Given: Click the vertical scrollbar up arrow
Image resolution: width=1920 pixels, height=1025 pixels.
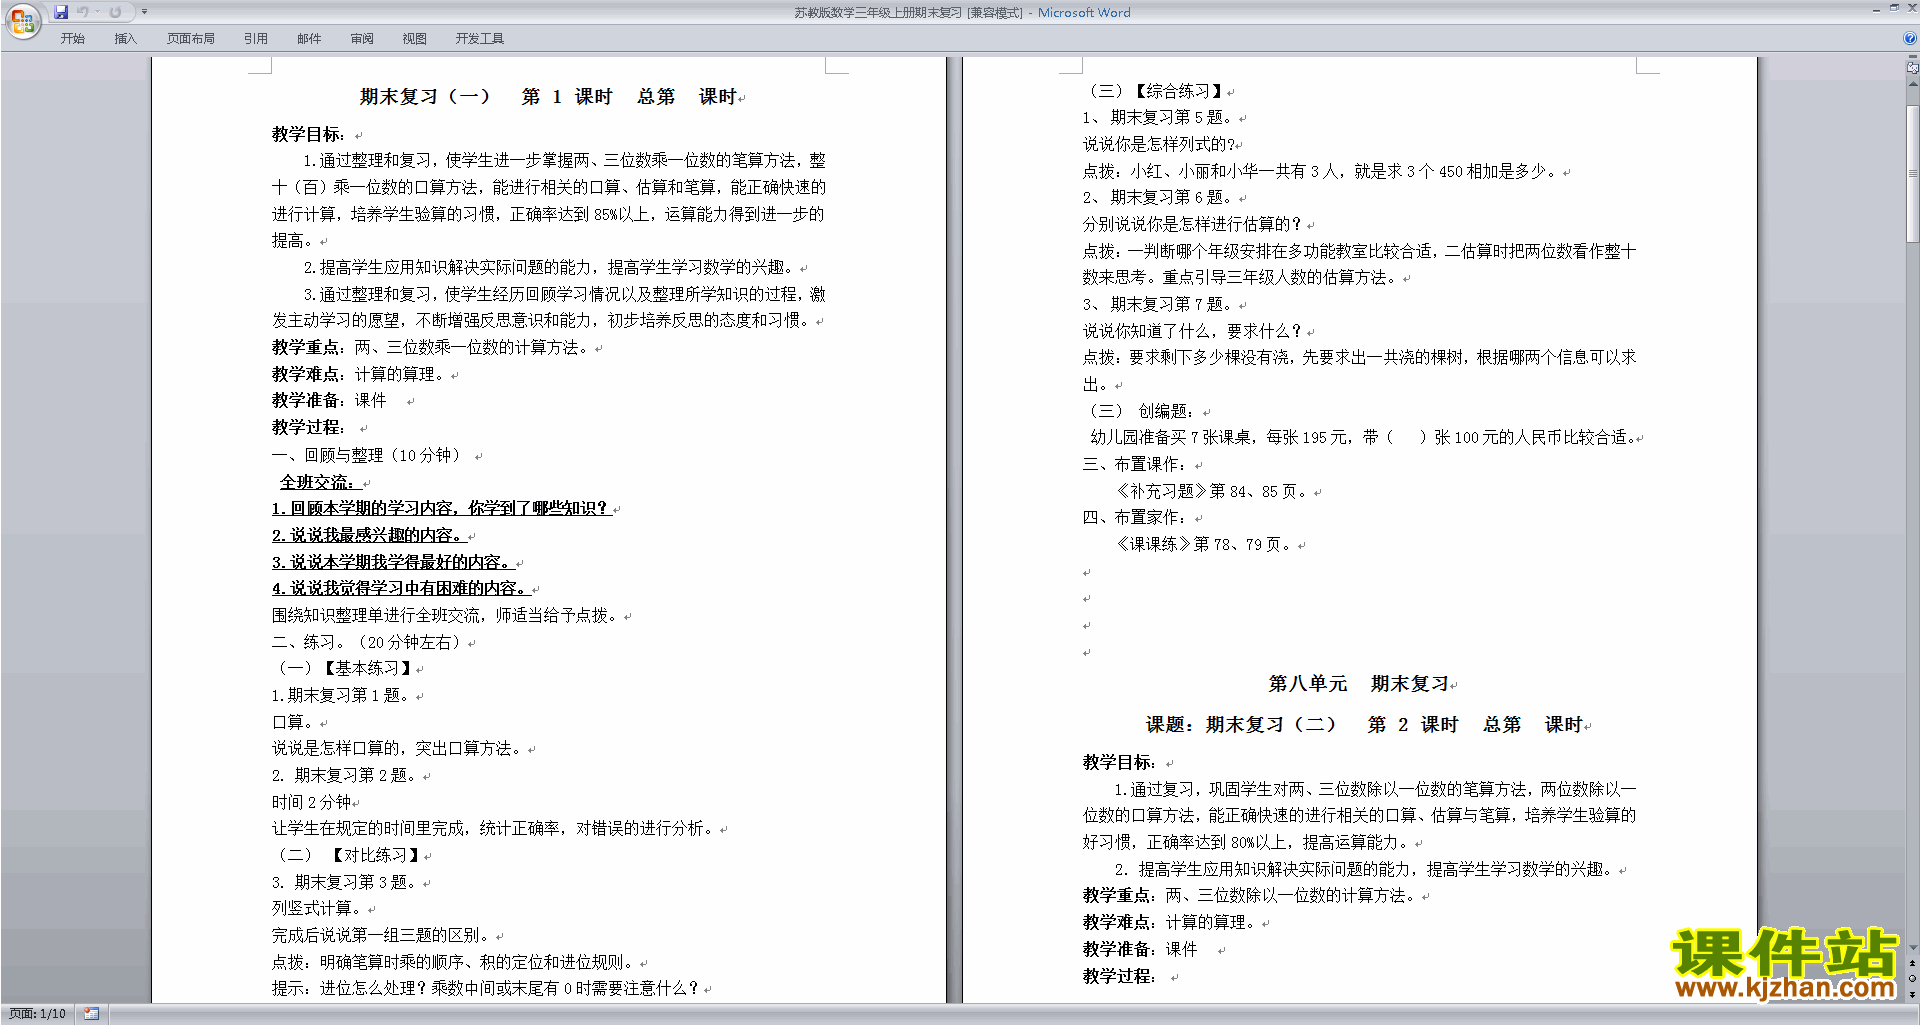Looking at the screenshot, I should (1912, 83).
